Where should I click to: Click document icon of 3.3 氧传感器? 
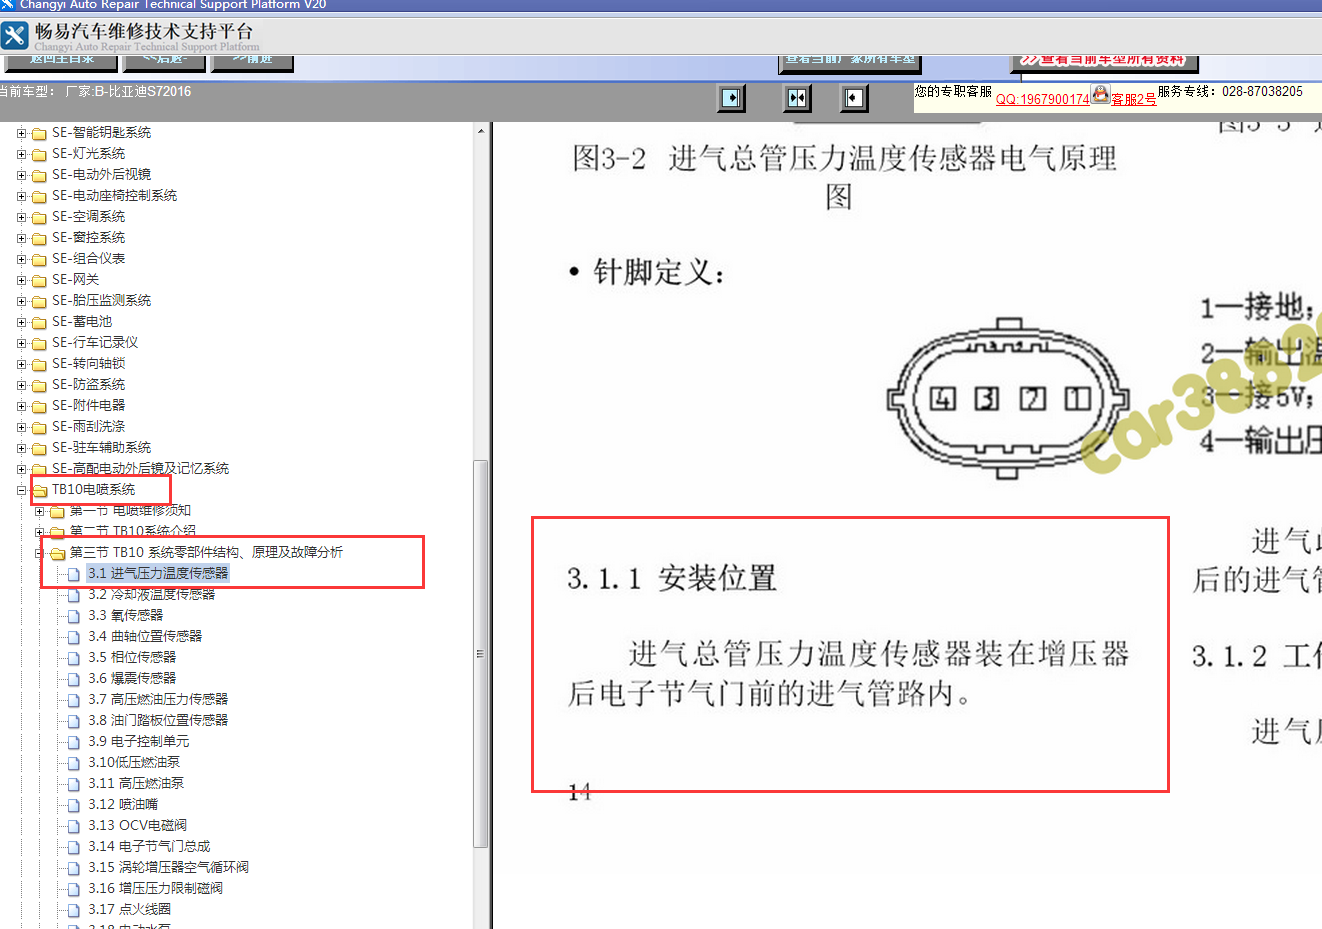[x=73, y=616]
